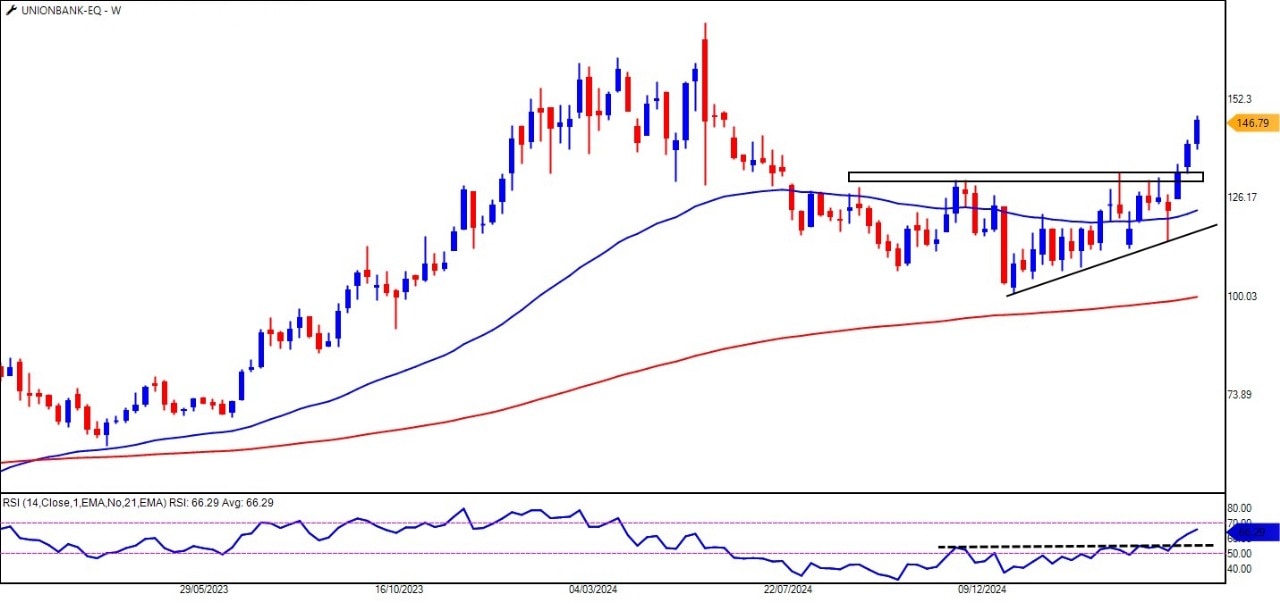Click the 09/12/2024 date label
This screenshot has width=1280, height=602.
tap(981, 590)
